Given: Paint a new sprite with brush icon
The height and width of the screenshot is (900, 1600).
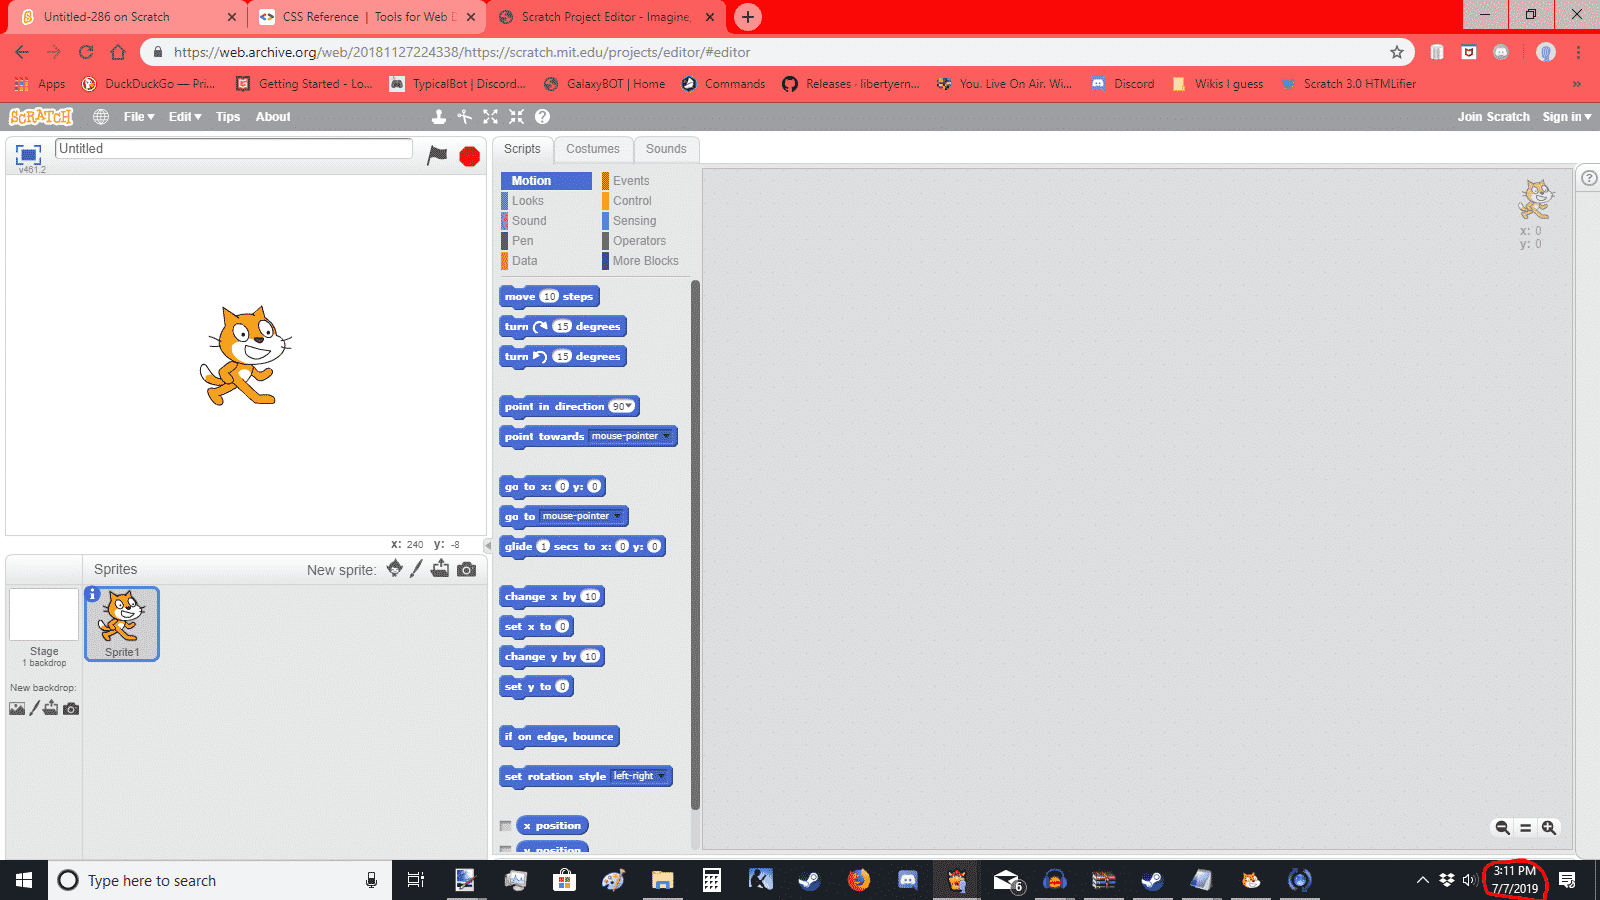Looking at the screenshot, I should click(x=417, y=569).
